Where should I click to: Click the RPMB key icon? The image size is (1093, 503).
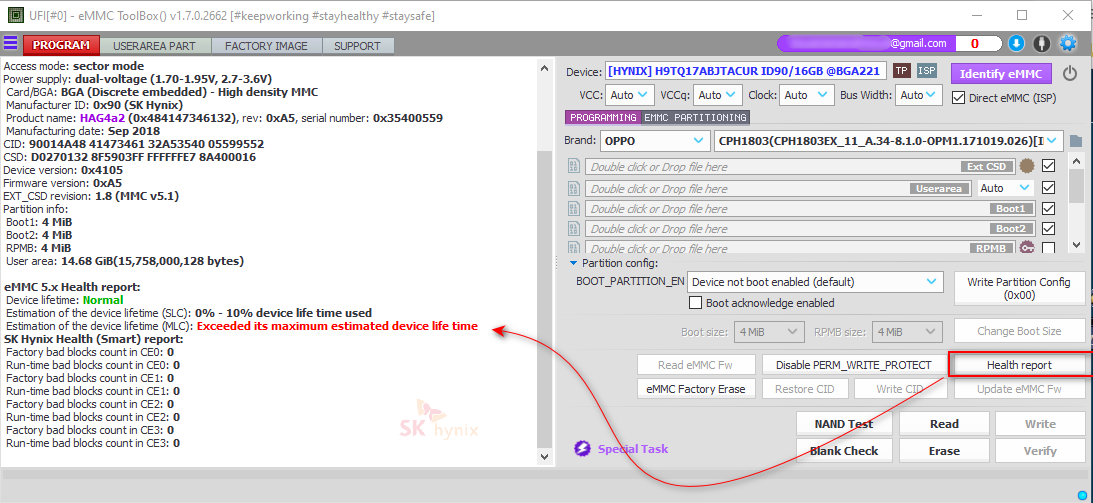(x=1026, y=247)
